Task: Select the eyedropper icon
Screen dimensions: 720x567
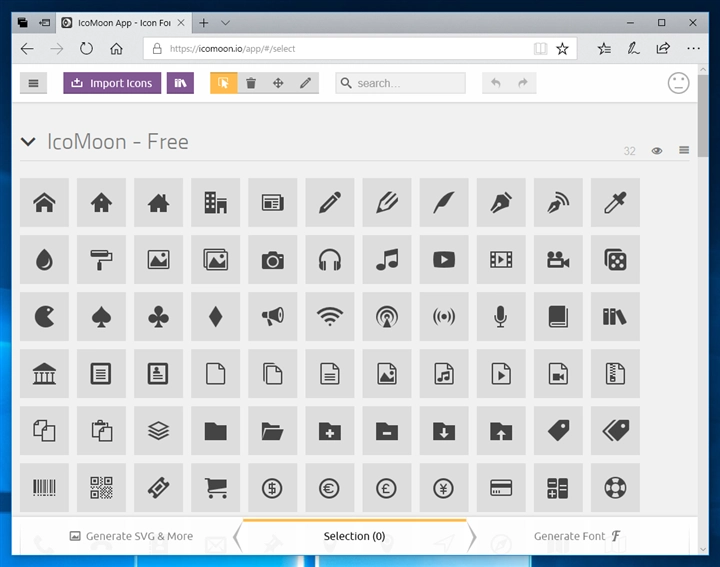Action: pyautogui.click(x=615, y=202)
